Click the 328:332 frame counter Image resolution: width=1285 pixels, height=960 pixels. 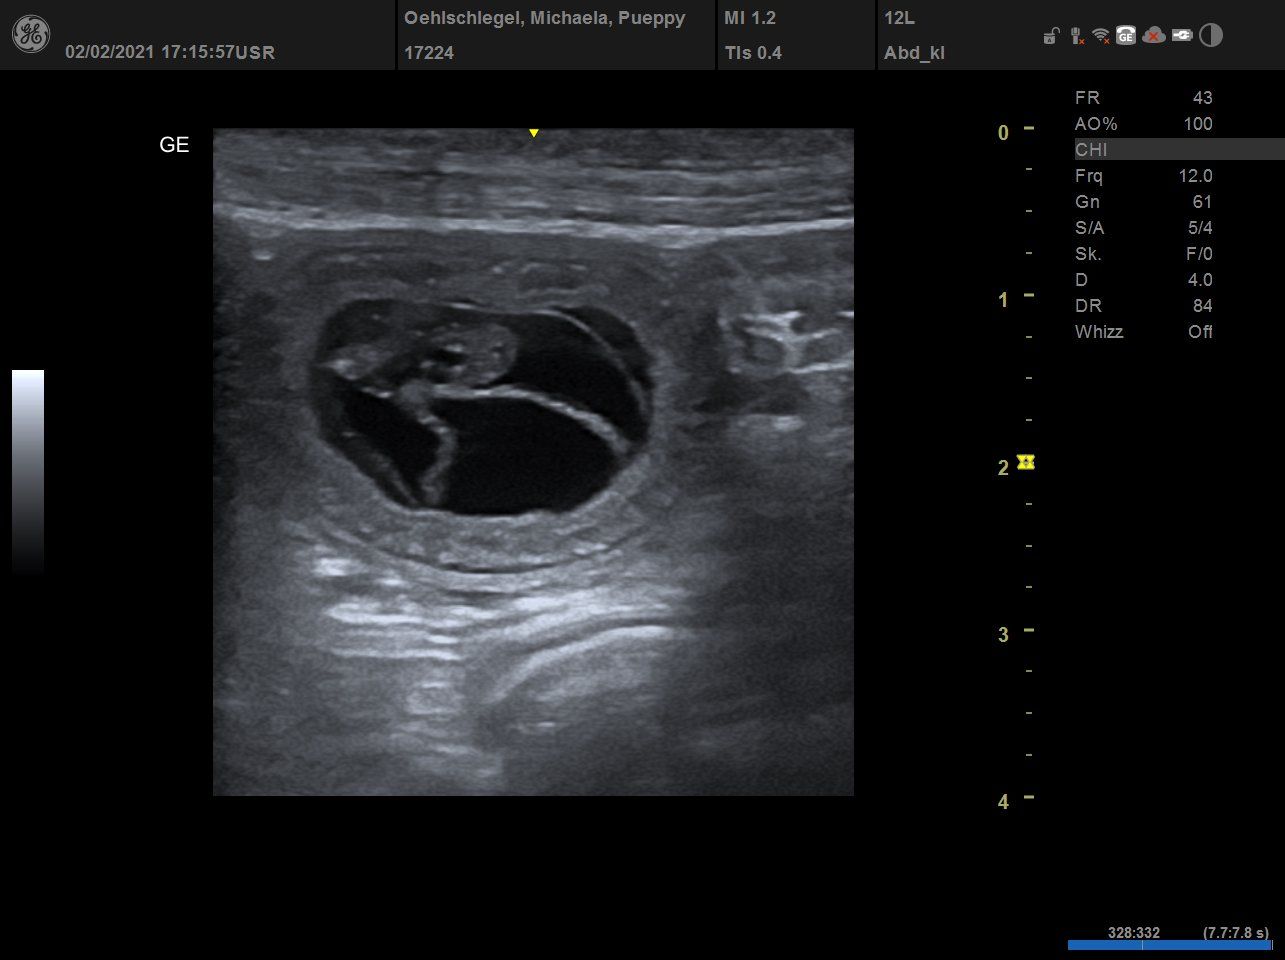click(x=1134, y=932)
